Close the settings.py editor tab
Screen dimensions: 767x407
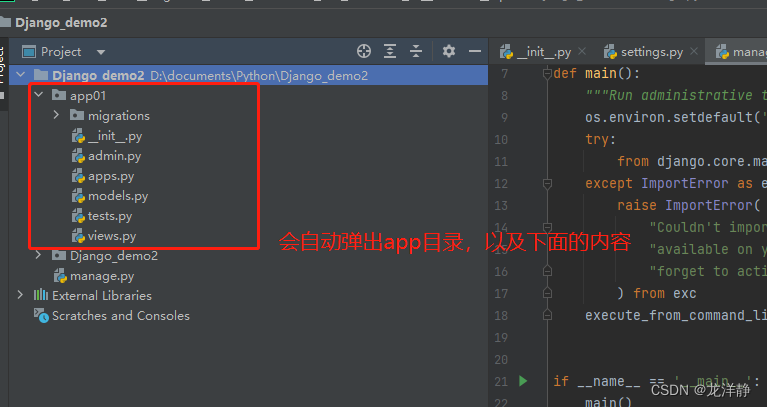point(694,51)
